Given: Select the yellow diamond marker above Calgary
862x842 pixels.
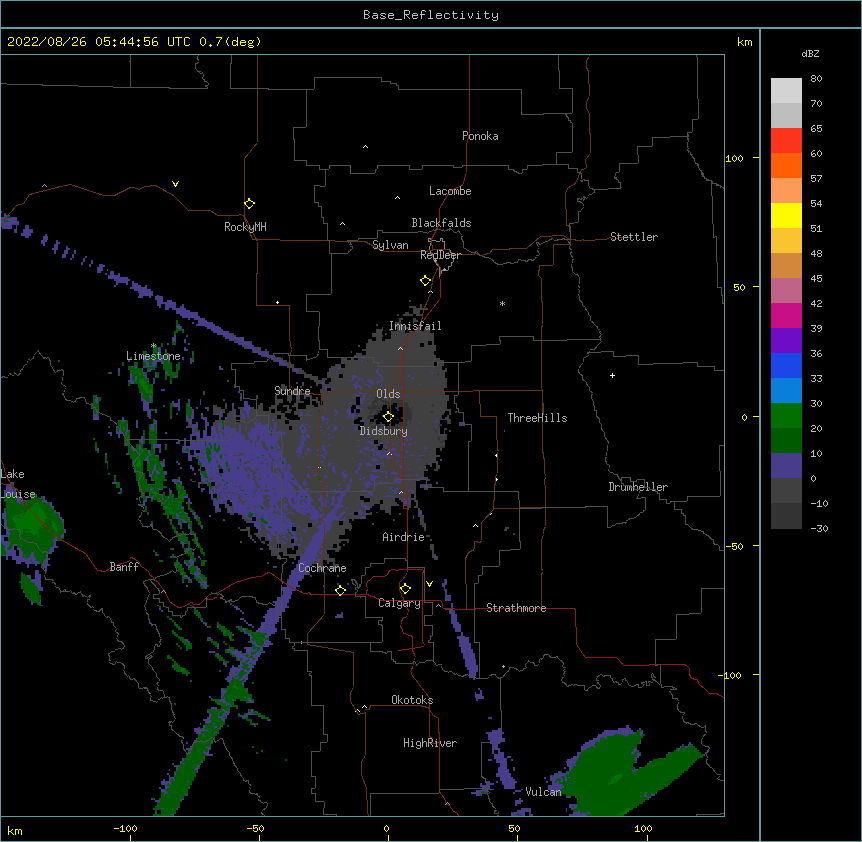Looking at the screenshot, I should click(405, 589).
